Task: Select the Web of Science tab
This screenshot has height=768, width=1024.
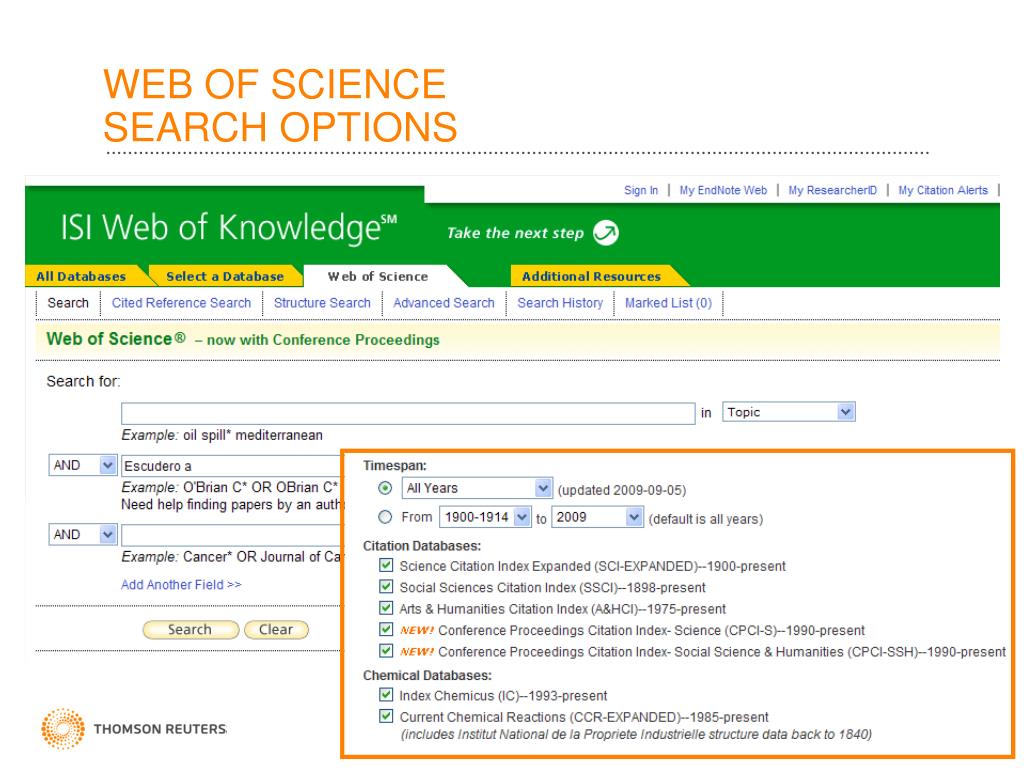Action: [x=377, y=276]
